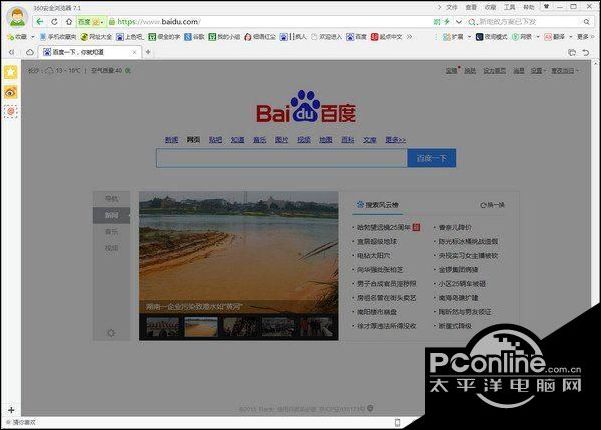Open dropdown arrow next to 翻译

pos(571,37)
